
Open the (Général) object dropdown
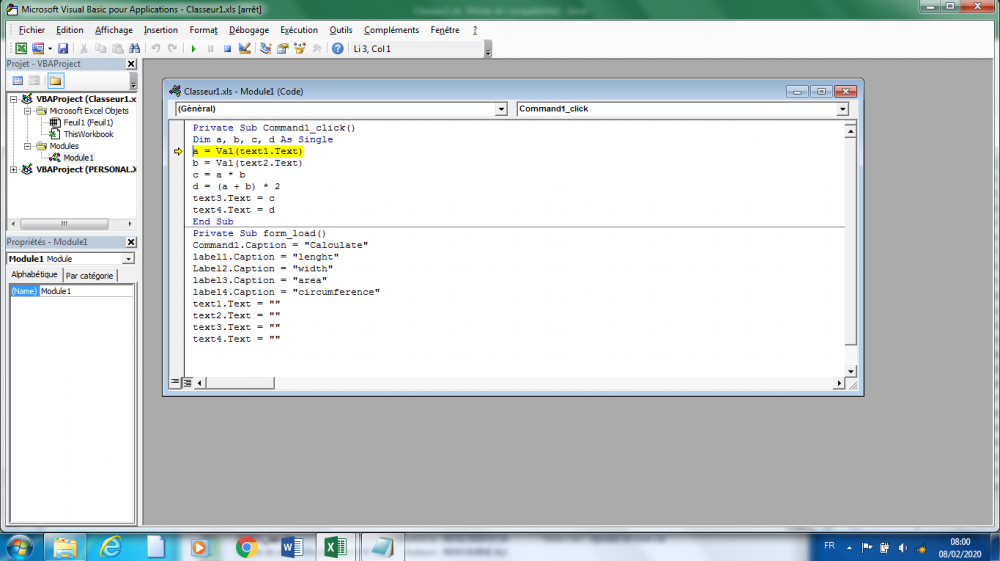point(501,109)
